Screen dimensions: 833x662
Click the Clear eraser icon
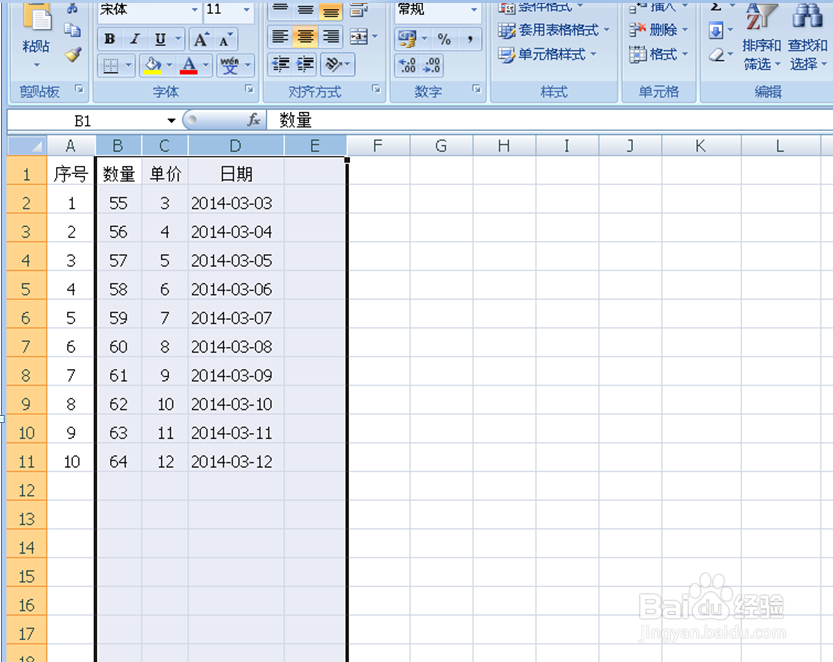tap(717, 54)
